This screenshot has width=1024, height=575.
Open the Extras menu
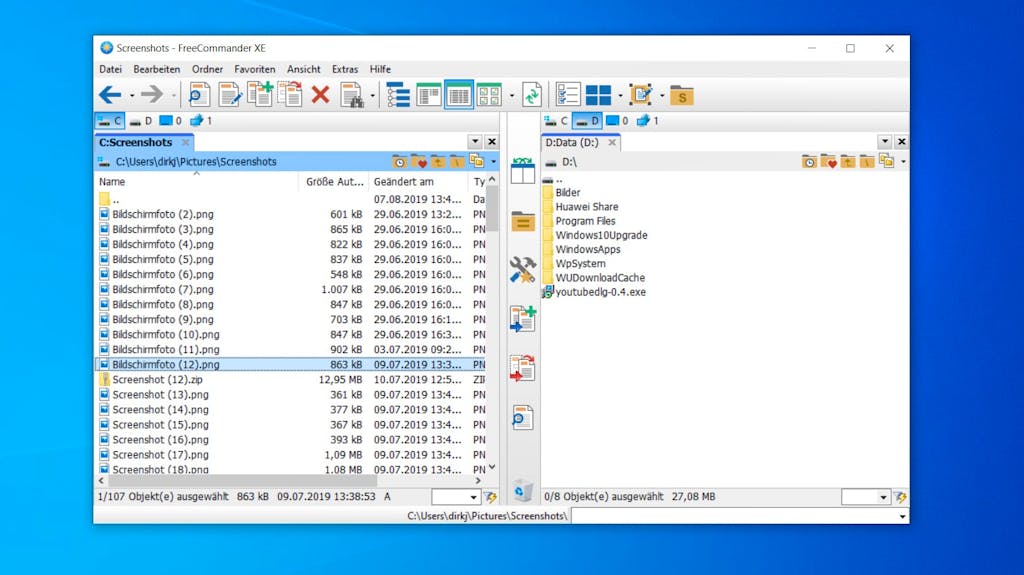[345, 69]
